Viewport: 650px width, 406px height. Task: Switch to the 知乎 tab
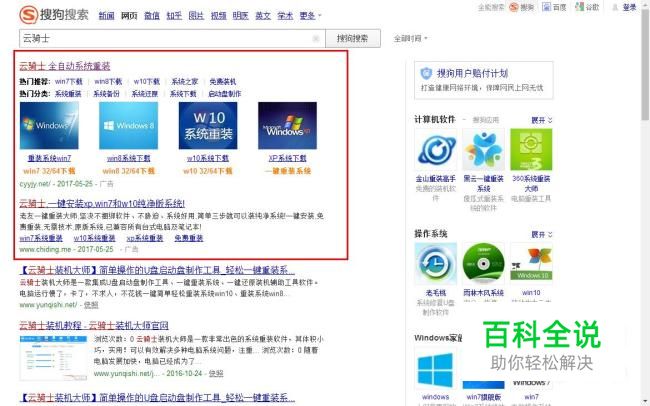[x=174, y=16]
